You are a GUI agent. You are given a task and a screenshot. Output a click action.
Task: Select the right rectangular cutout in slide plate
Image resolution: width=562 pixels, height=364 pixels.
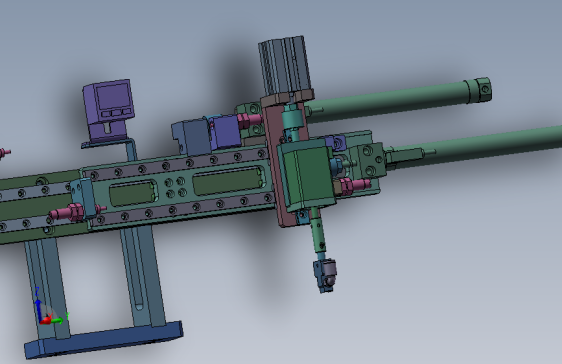pos(228,181)
